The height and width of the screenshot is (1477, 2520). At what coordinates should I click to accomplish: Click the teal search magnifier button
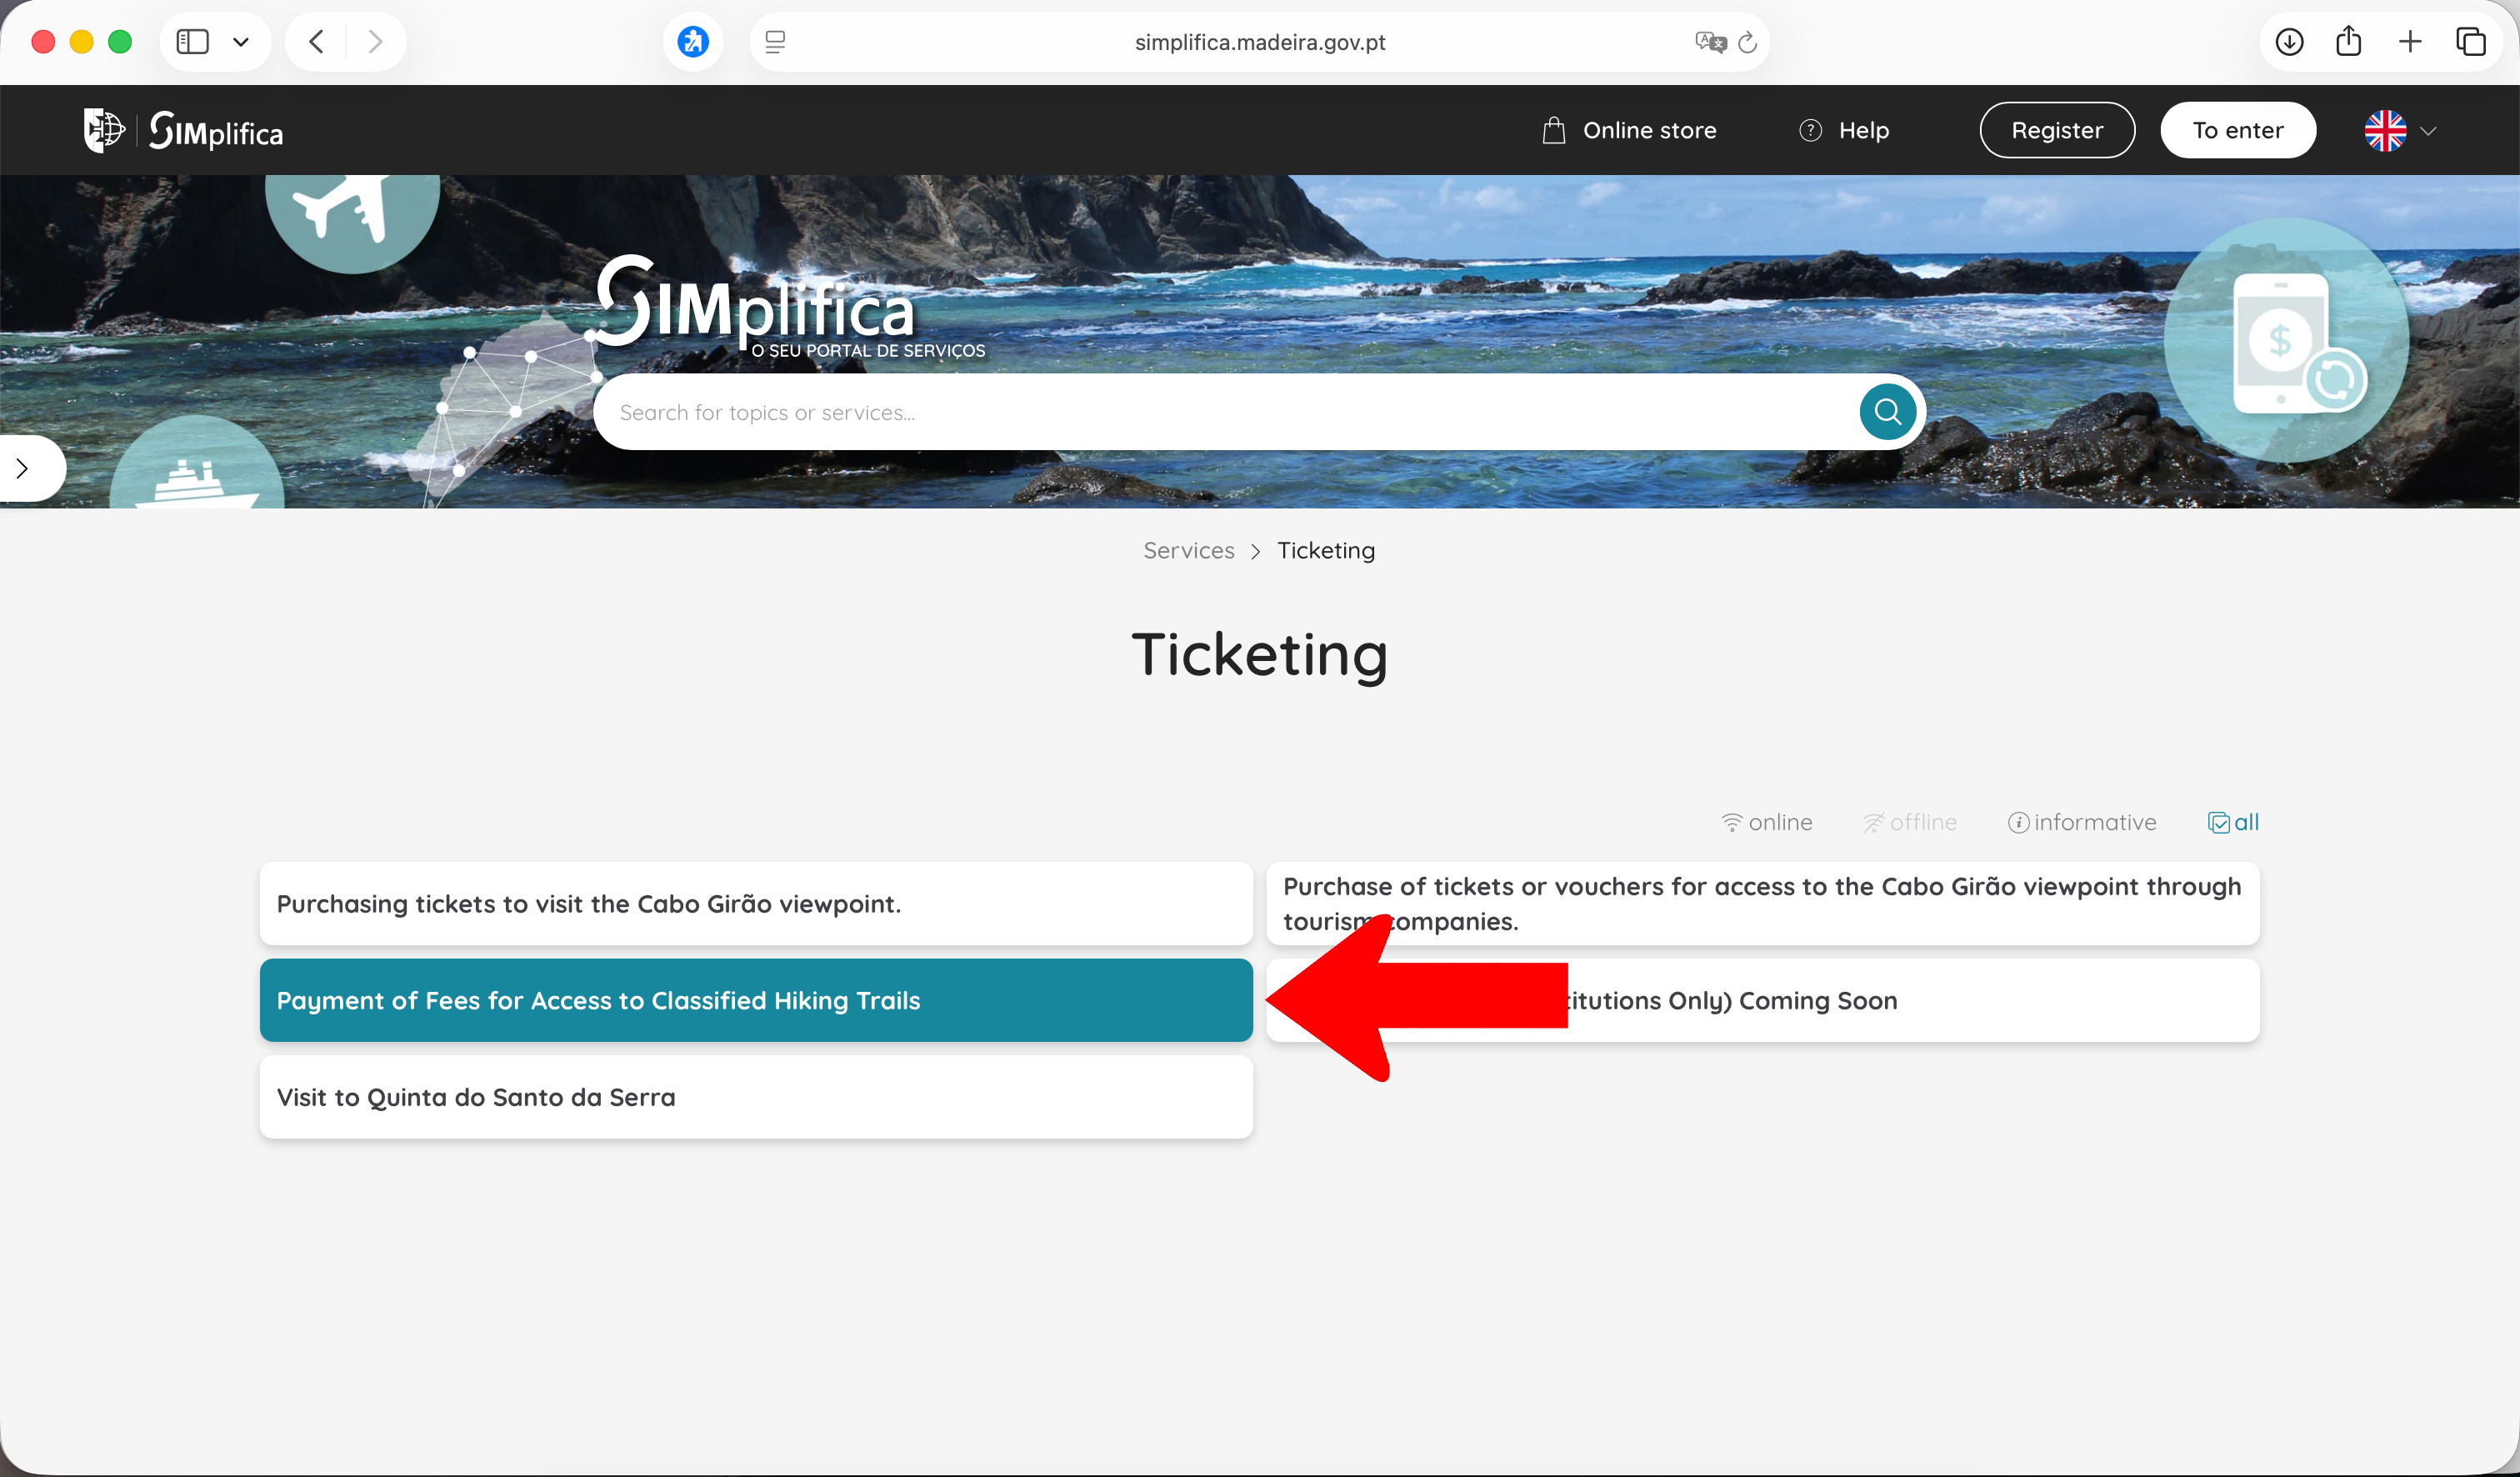pyautogui.click(x=1887, y=411)
